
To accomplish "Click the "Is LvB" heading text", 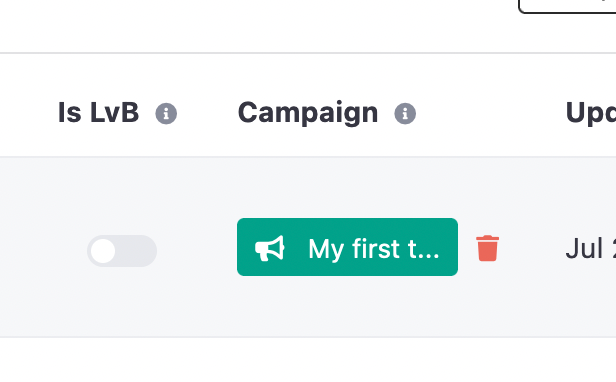I will [x=98, y=112].
